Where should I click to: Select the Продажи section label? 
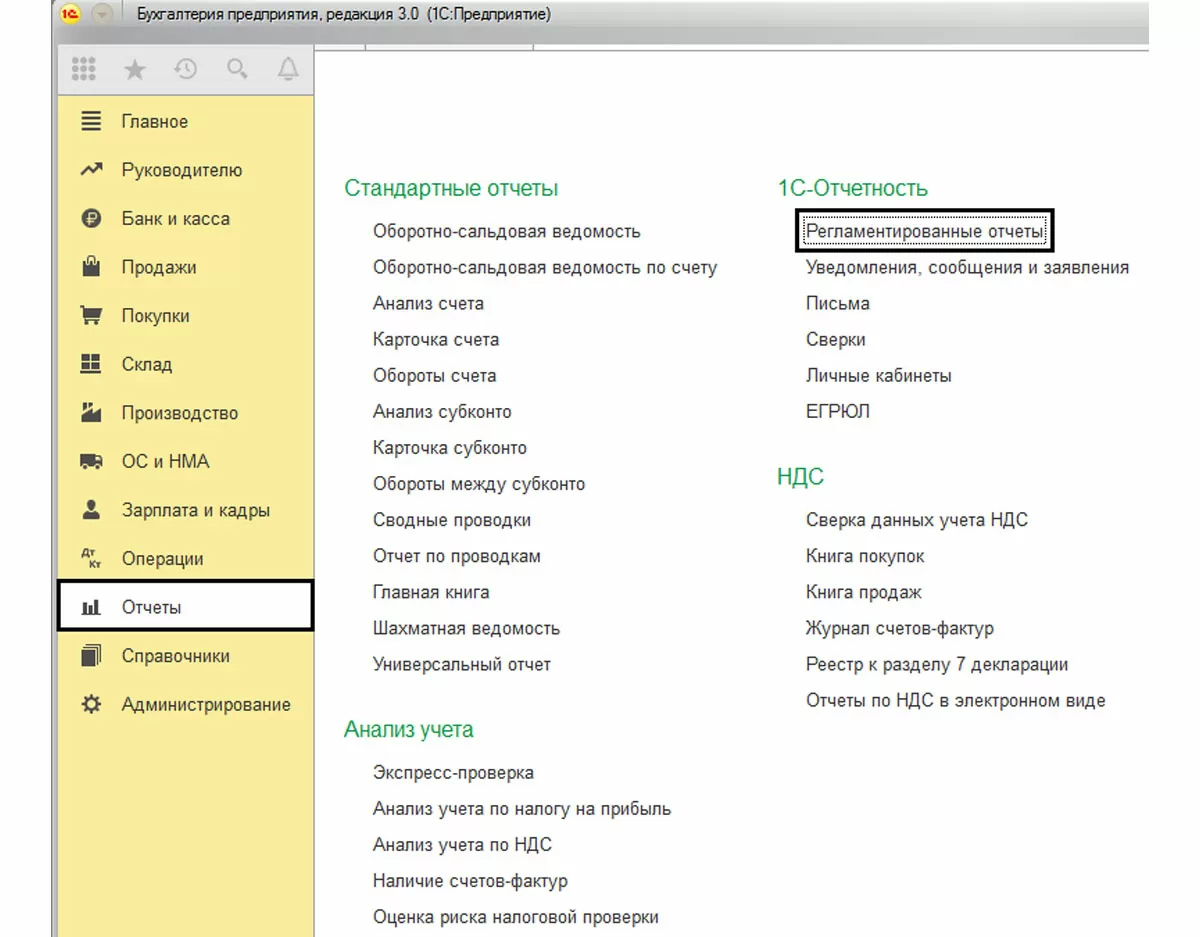[x=159, y=268]
